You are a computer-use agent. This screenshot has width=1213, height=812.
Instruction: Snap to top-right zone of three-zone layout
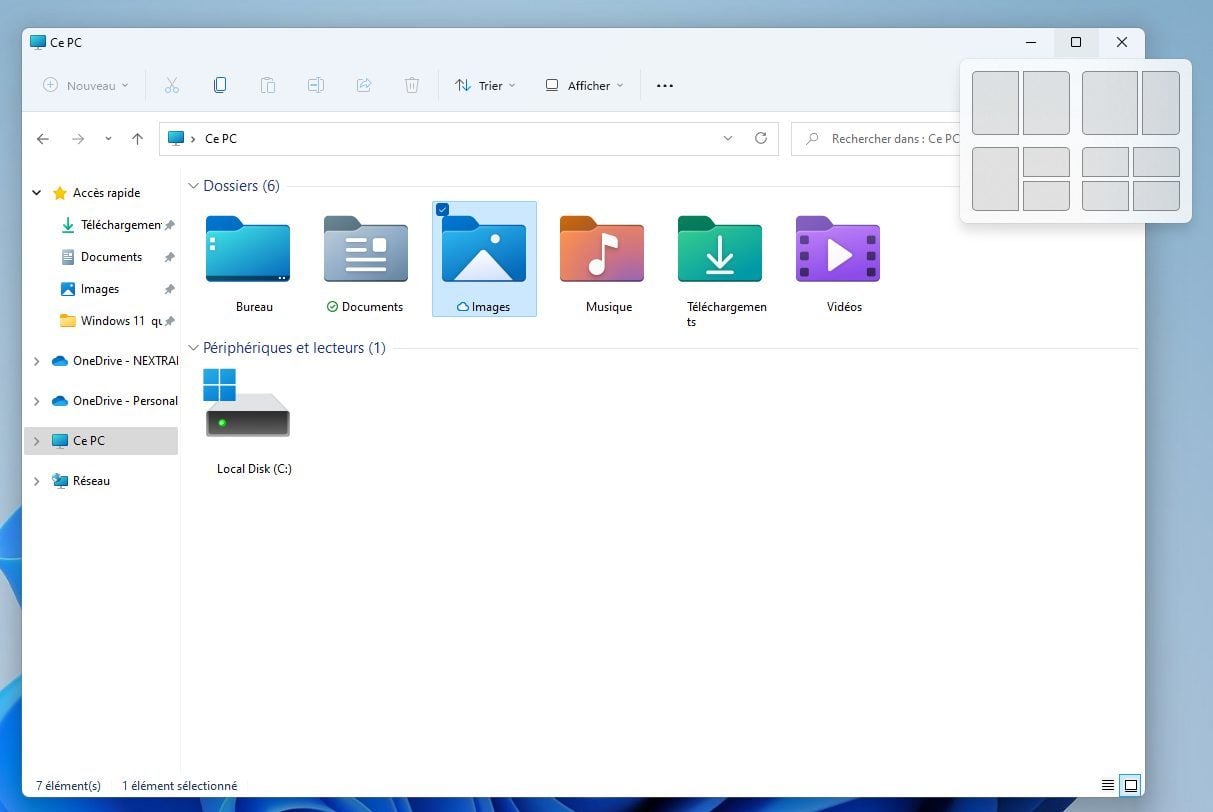click(x=1046, y=162)
